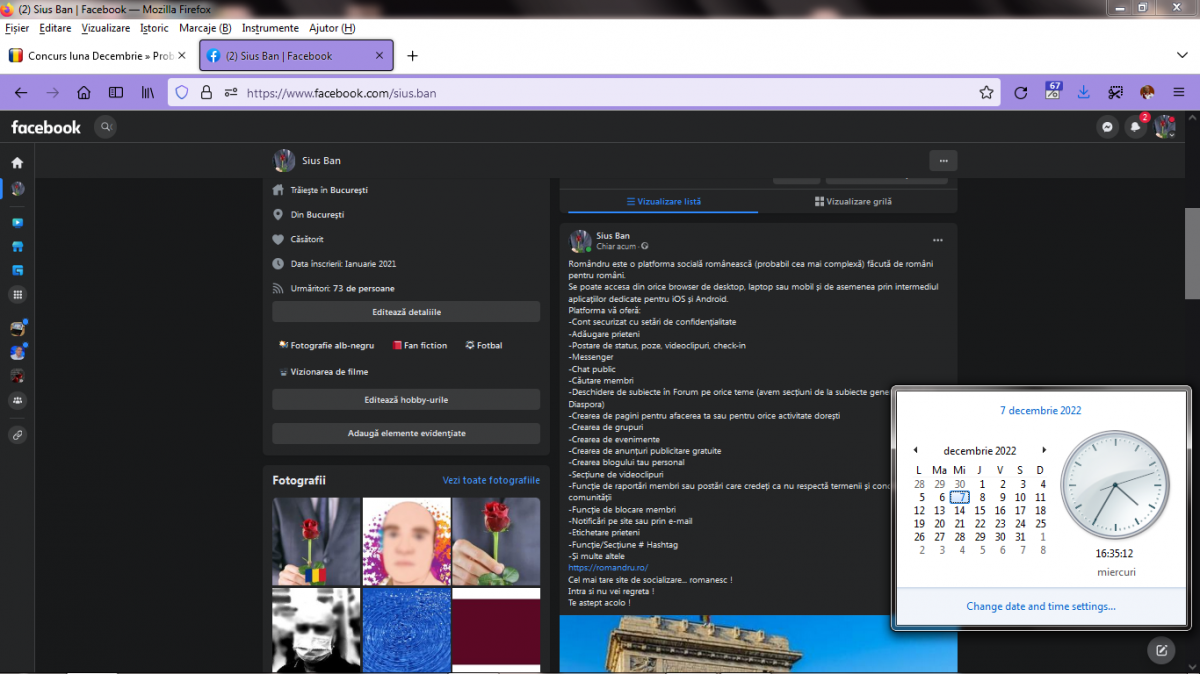Go to next month in calendar
Image resolution: width=1200 pixels, height=674 pixels.
click(x=1044, y=450)
